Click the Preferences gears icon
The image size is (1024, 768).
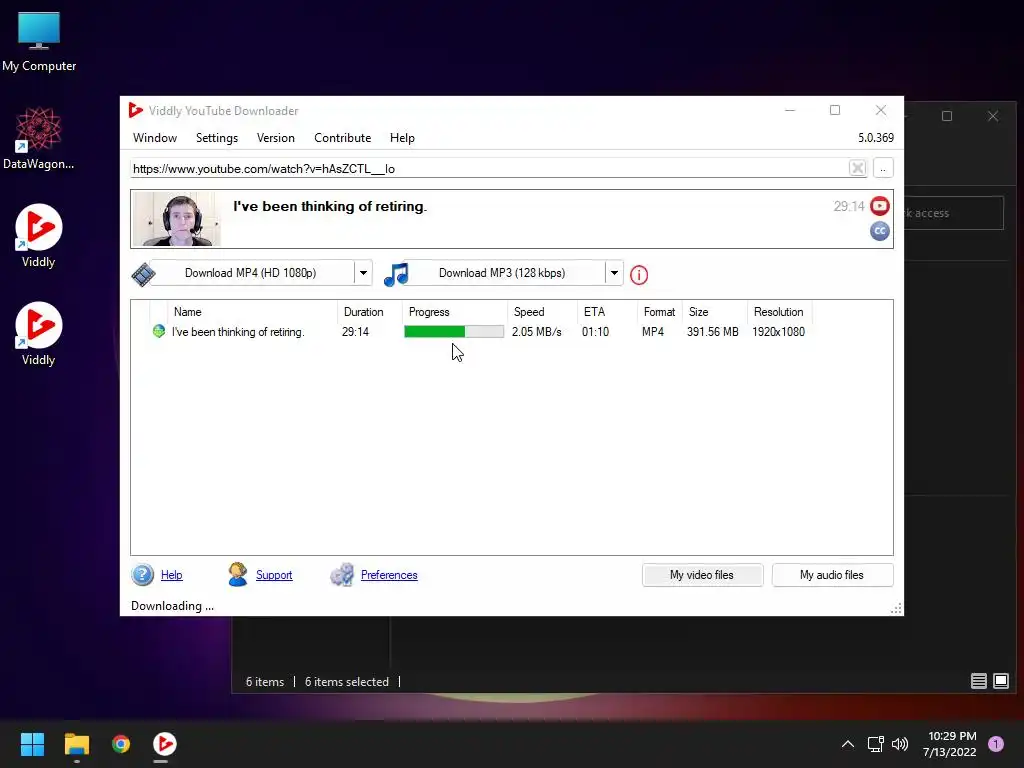(342, 575)
